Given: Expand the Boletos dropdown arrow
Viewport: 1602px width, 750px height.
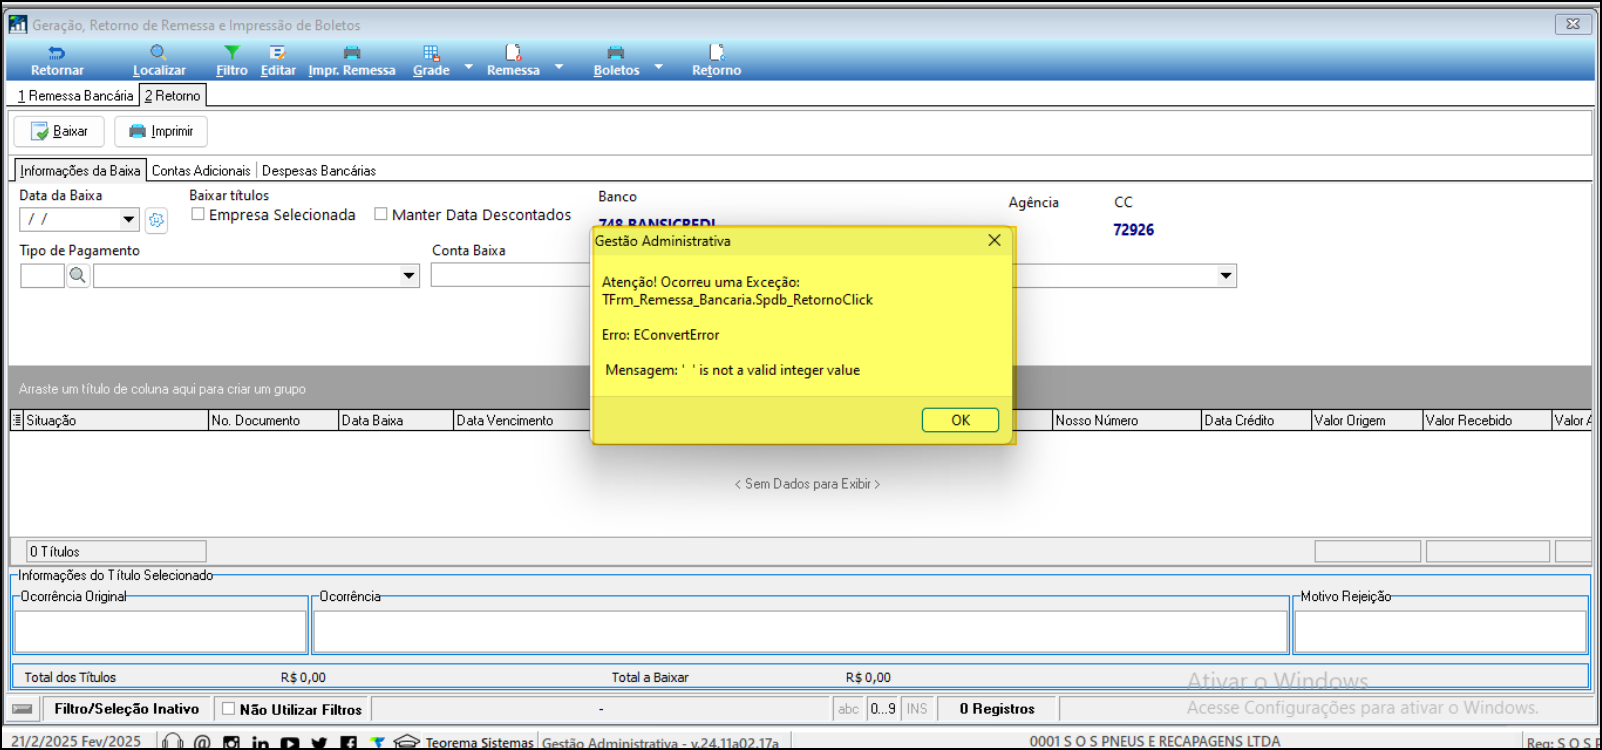Looking at the screenshot, I should click(x=658, y=67).
